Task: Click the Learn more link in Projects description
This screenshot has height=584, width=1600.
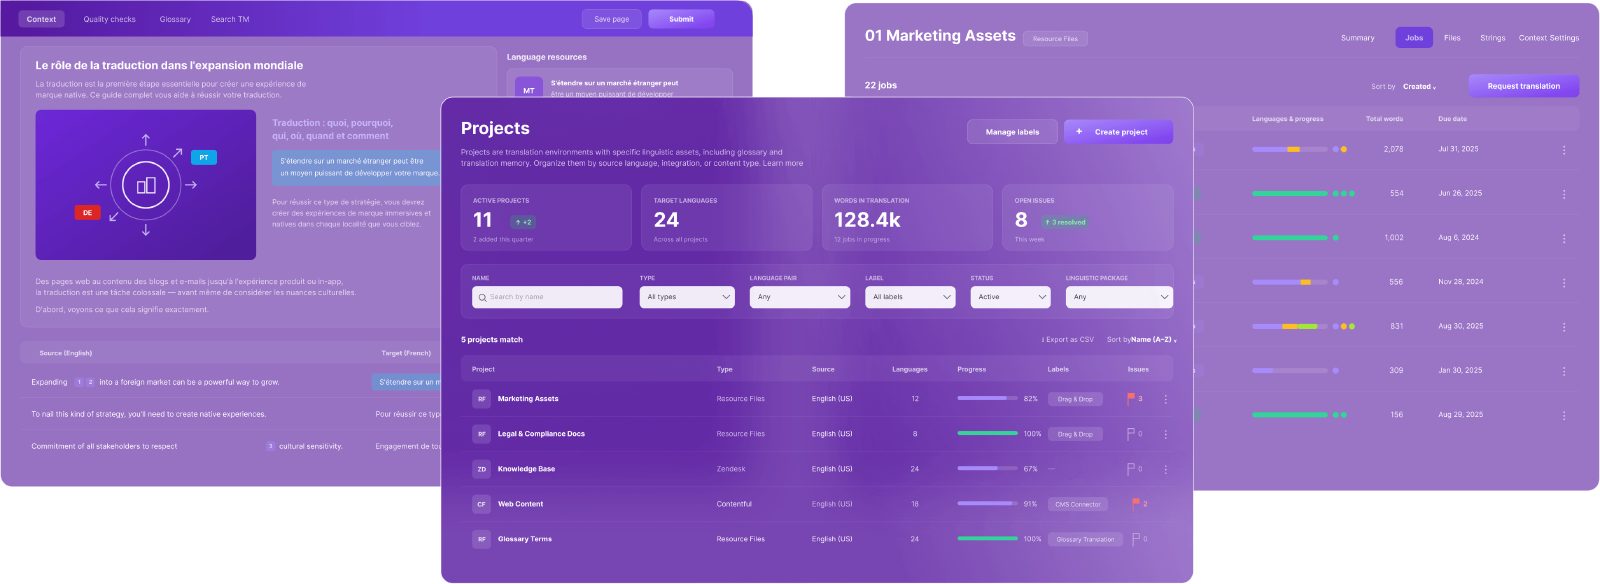Action: pyautogui.click(x=783, y=163)
